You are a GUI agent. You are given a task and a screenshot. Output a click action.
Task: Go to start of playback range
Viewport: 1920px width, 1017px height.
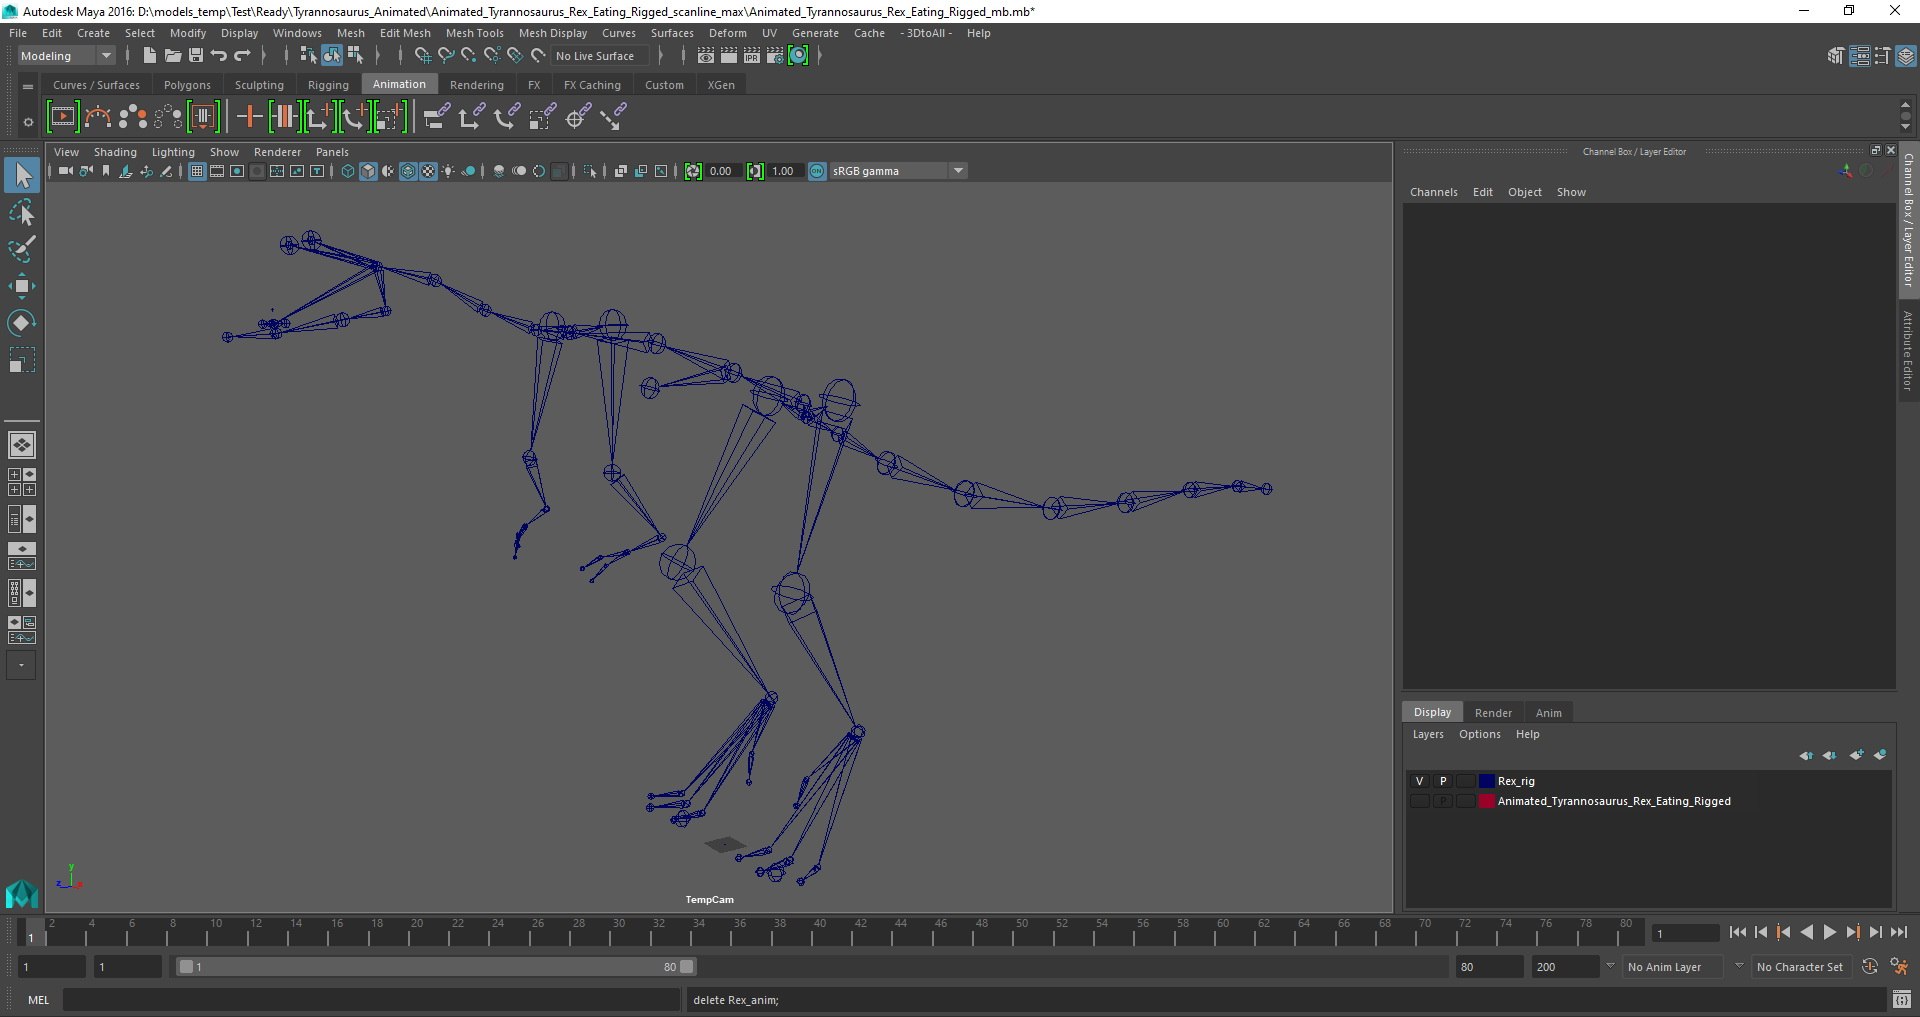pos(1737,932)
